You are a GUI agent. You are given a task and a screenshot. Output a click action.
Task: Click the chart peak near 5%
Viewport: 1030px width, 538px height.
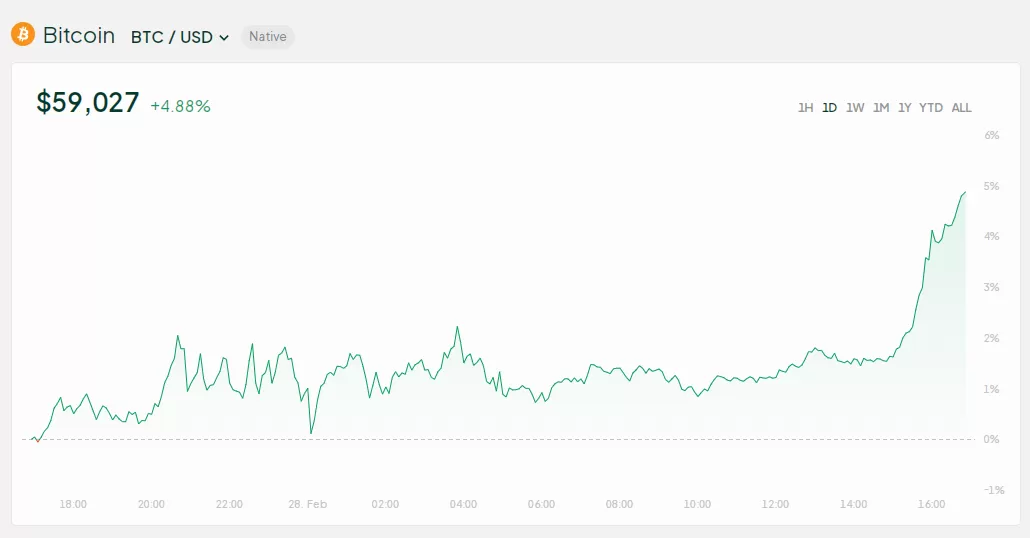(x=965, y=192)
